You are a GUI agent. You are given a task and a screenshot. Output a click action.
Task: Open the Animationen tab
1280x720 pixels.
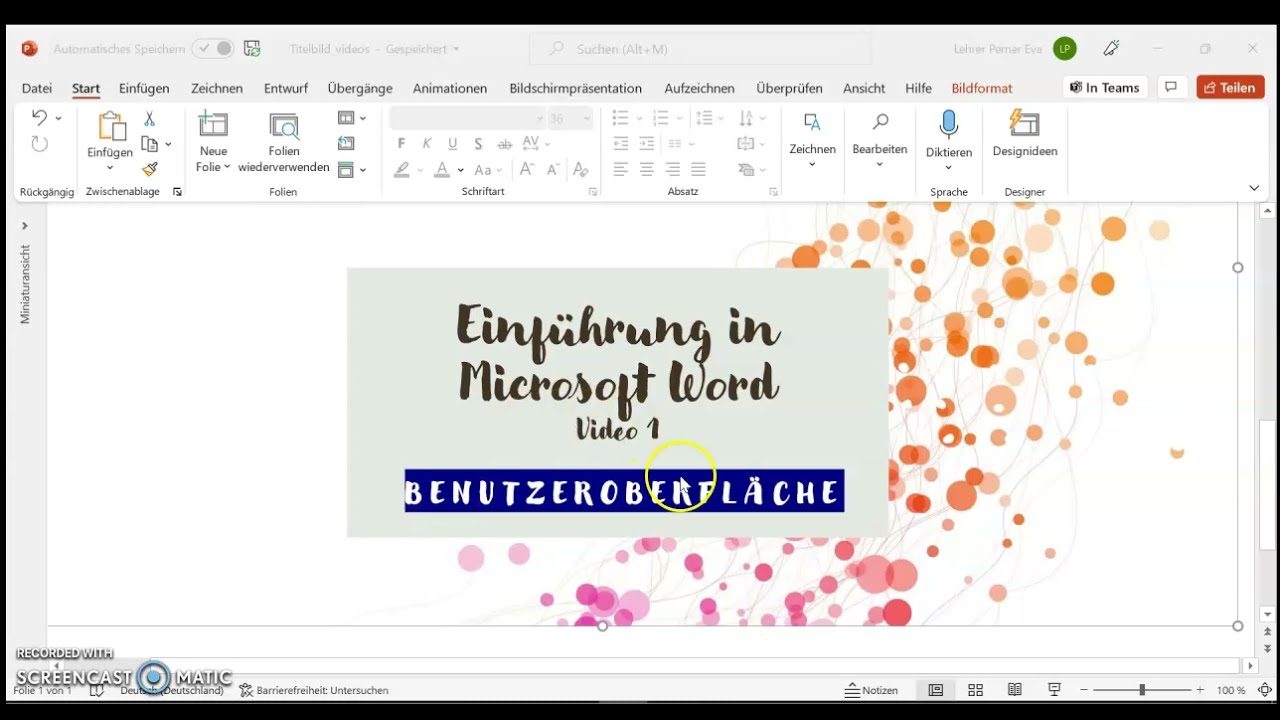450,88
